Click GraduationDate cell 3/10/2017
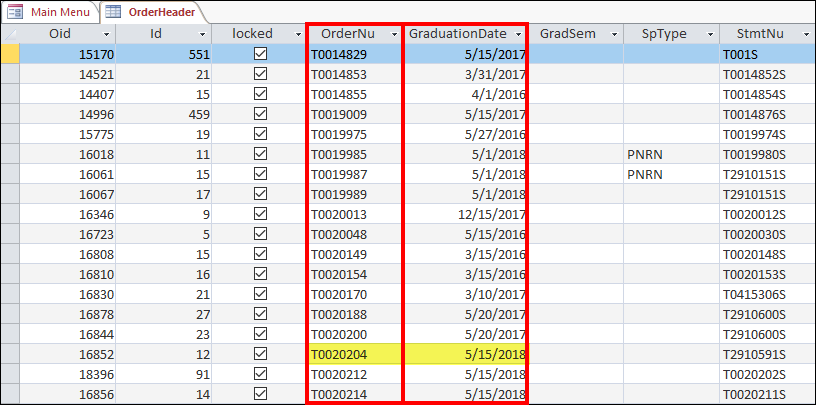This screenshot has width=816, height=405. [466, 295]
